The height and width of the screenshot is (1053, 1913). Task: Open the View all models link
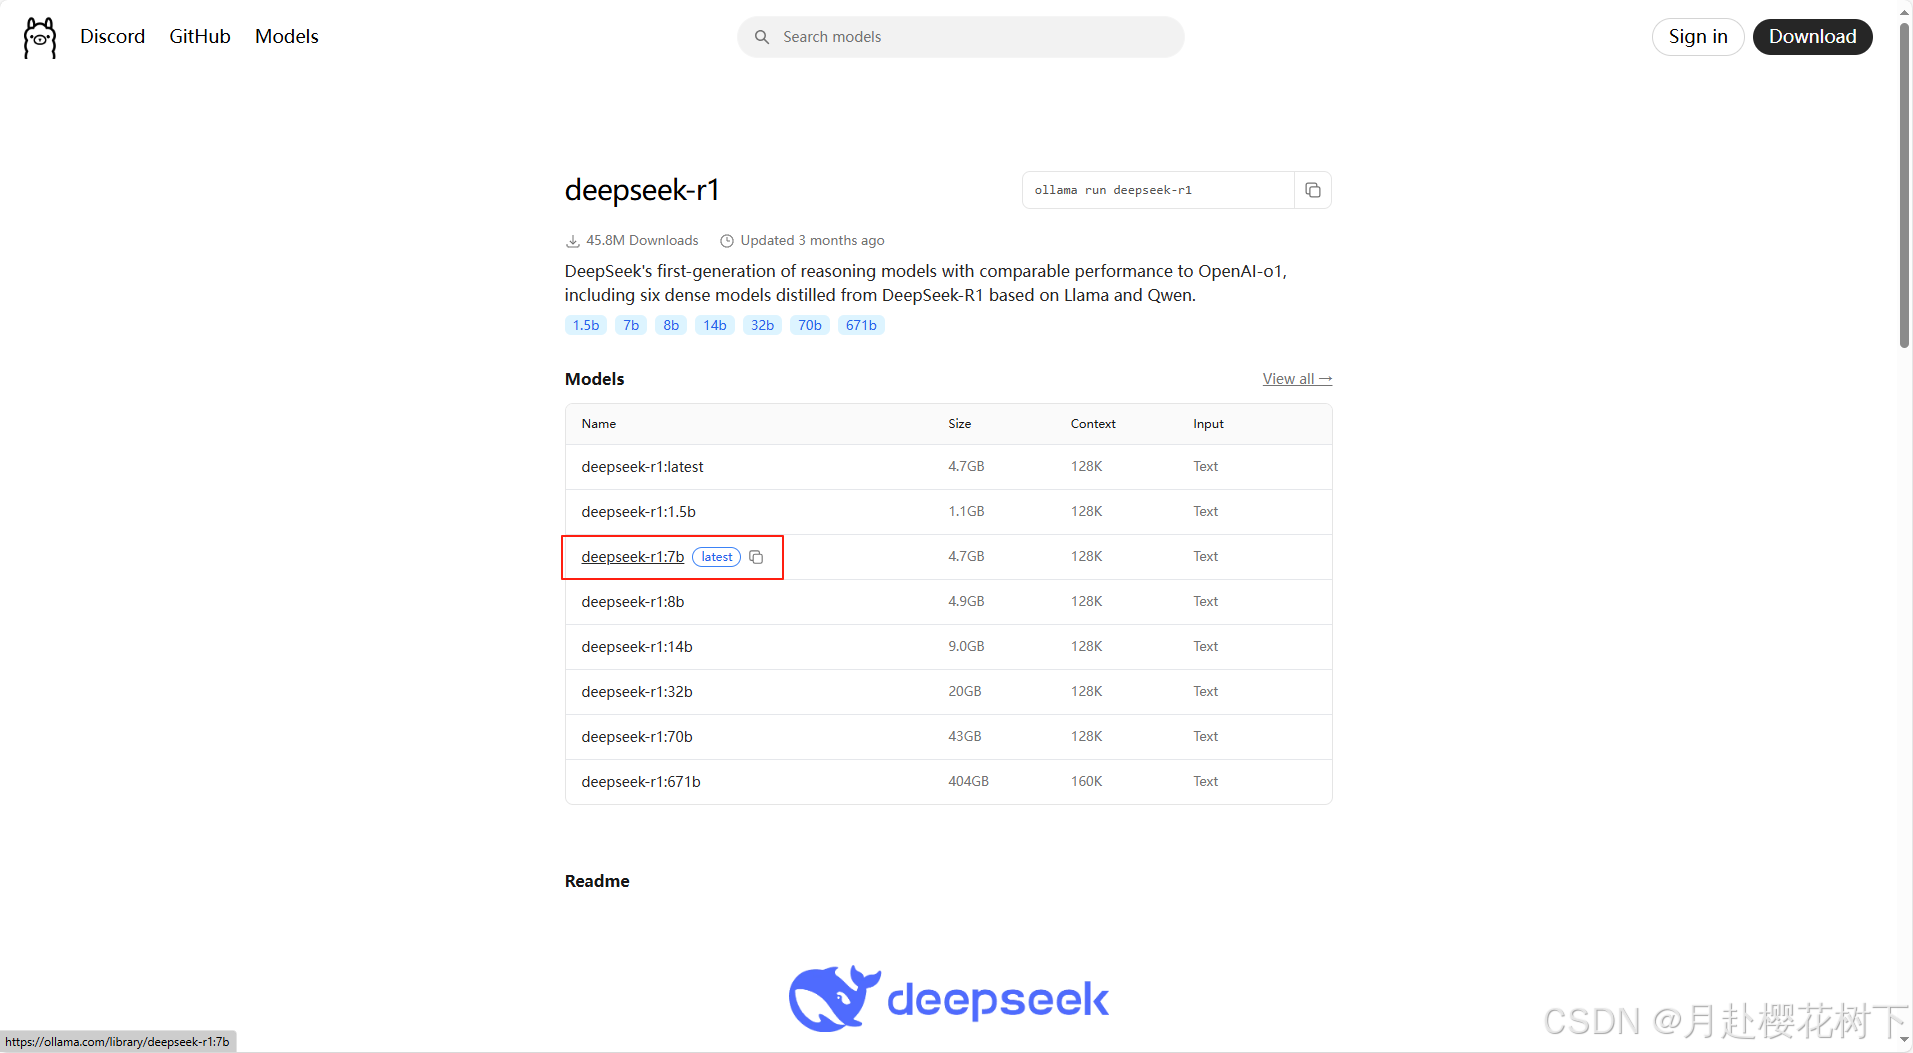point(1297,379)
